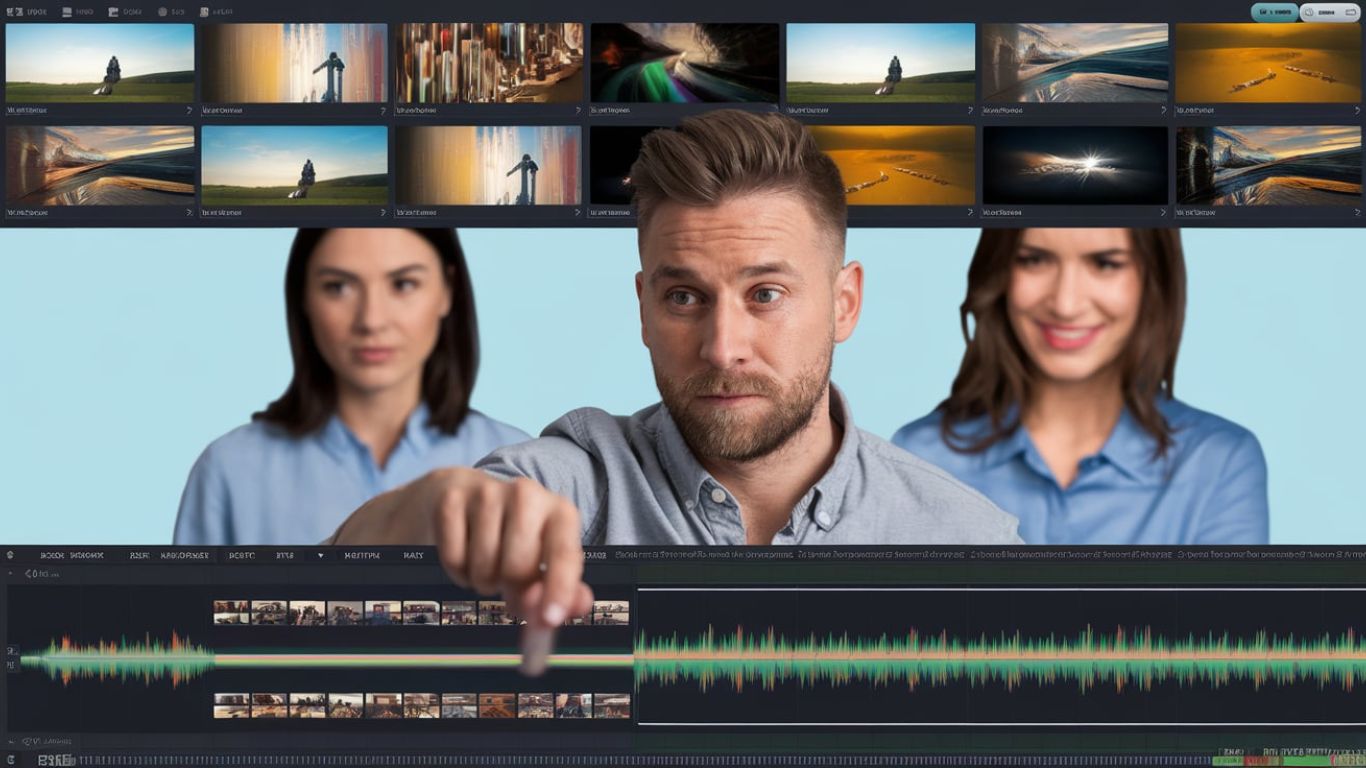Image resolution: width=1366 pixels, height=768 pixels.
Task: Select the long audio waveform clip in timeline
Action: click(x=1000, y=659)
